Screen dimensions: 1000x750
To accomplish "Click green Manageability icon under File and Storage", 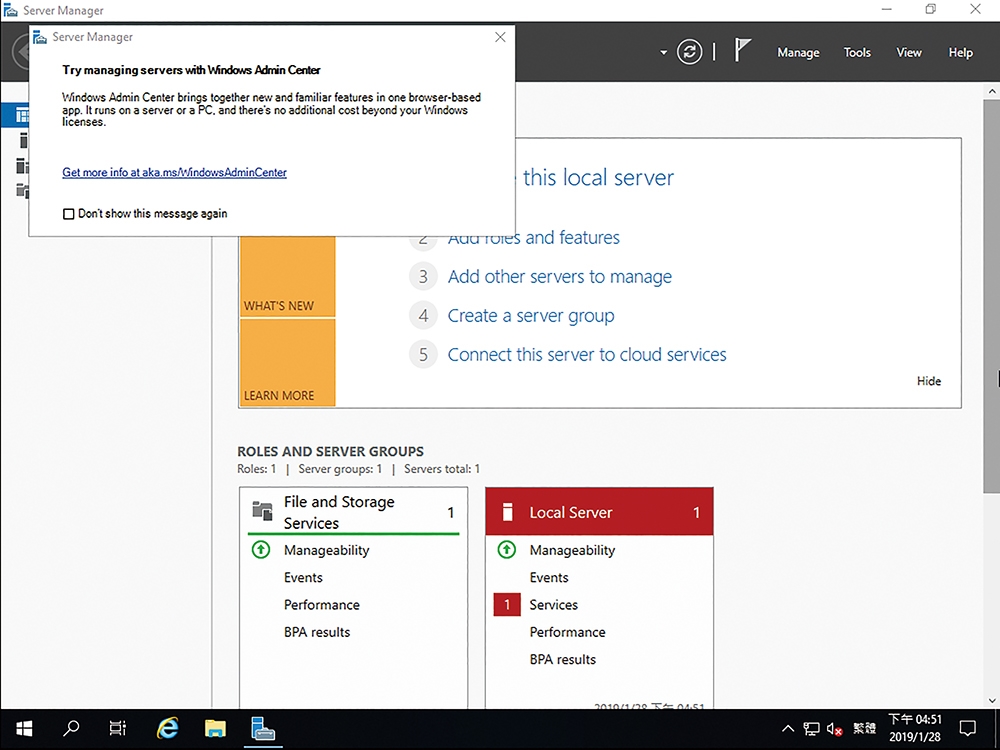I will point(261,549).
